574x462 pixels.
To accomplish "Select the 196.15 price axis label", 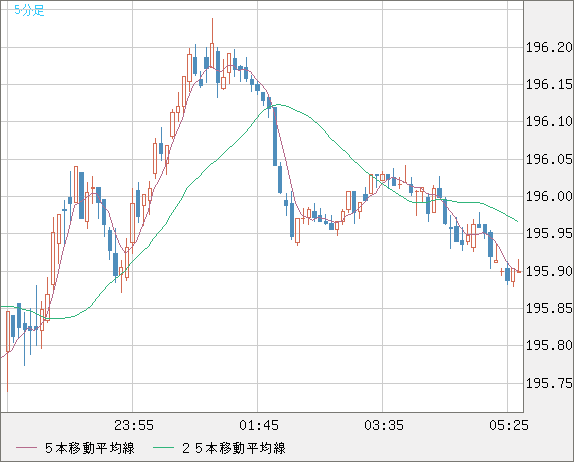I will click(549, 85).
